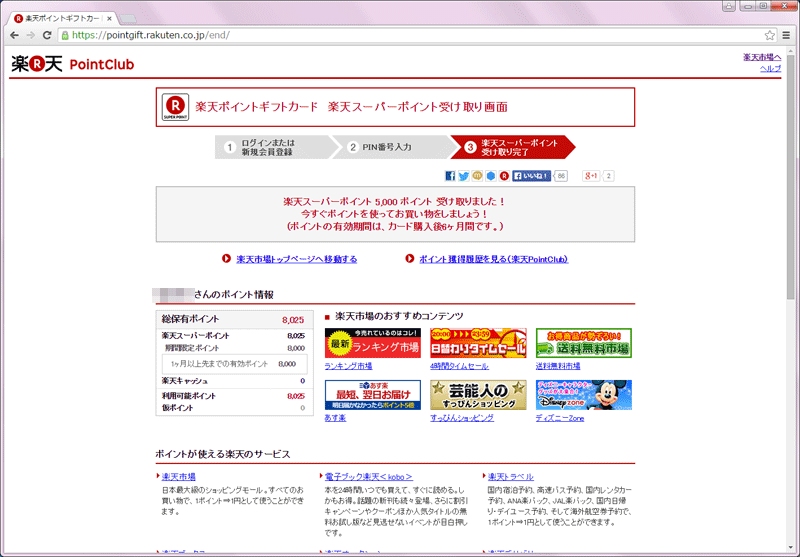
Task: Click the Facebook like count 86
Action: coord(561,176)
